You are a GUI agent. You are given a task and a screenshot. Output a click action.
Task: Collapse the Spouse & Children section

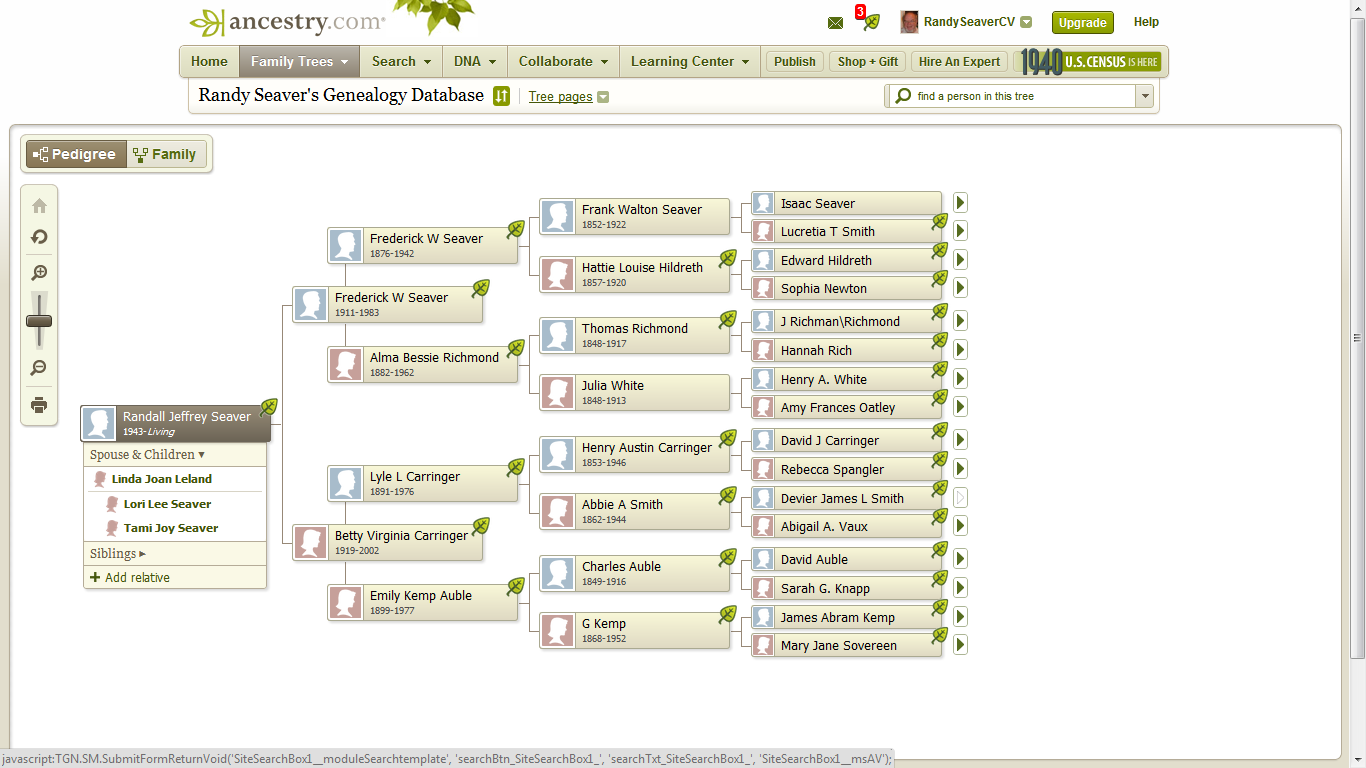click(143, 454)
